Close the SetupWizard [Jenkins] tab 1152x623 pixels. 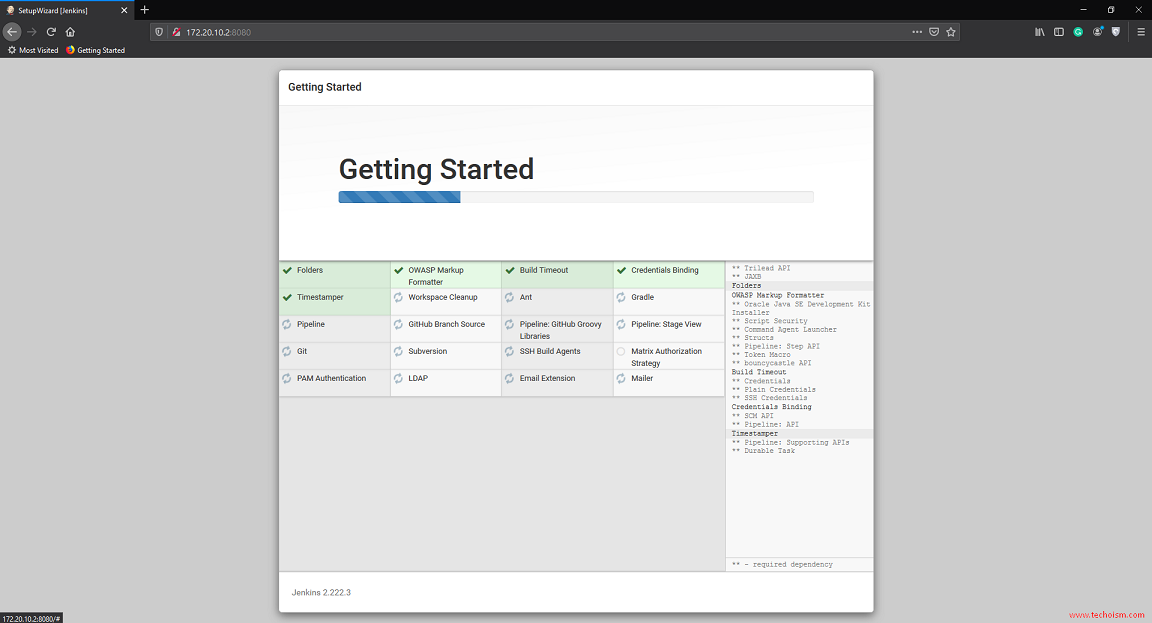(x=123, y=10)
